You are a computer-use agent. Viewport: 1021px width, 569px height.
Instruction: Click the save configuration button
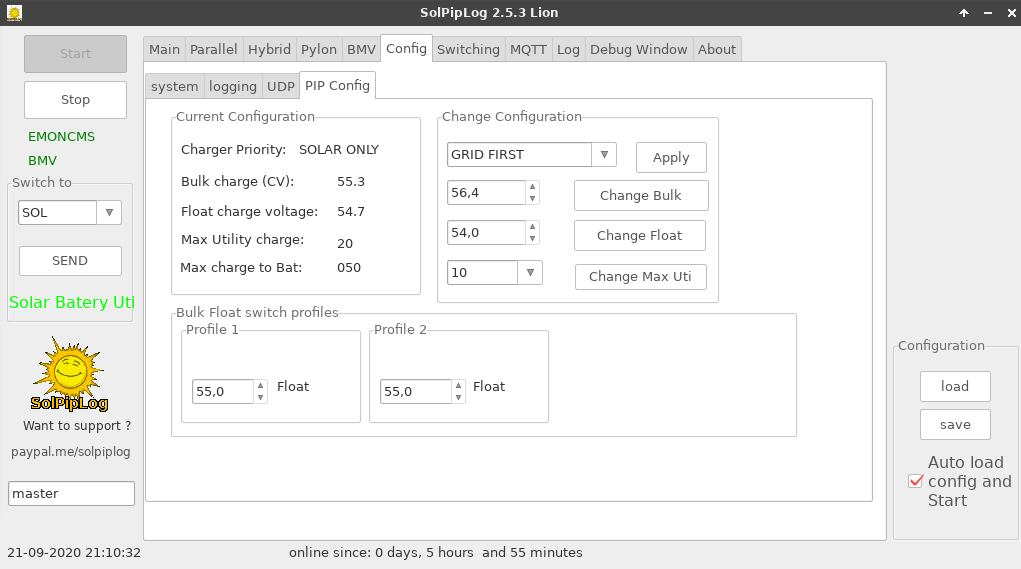click(x=955, y=424)
